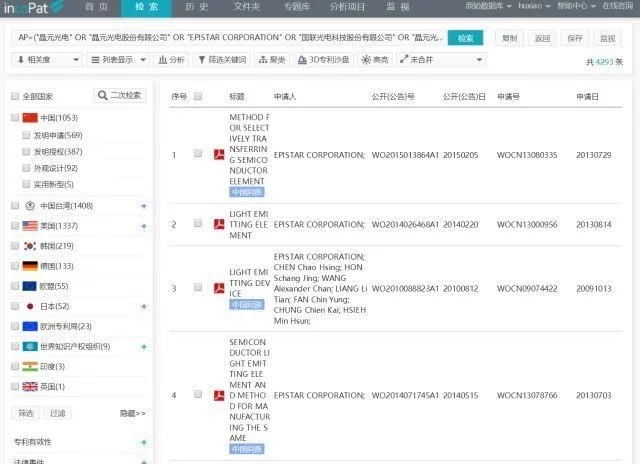Click the teal 检索 search button
The width and height of the screenshot is (640, 464).
tap(465, 38)
